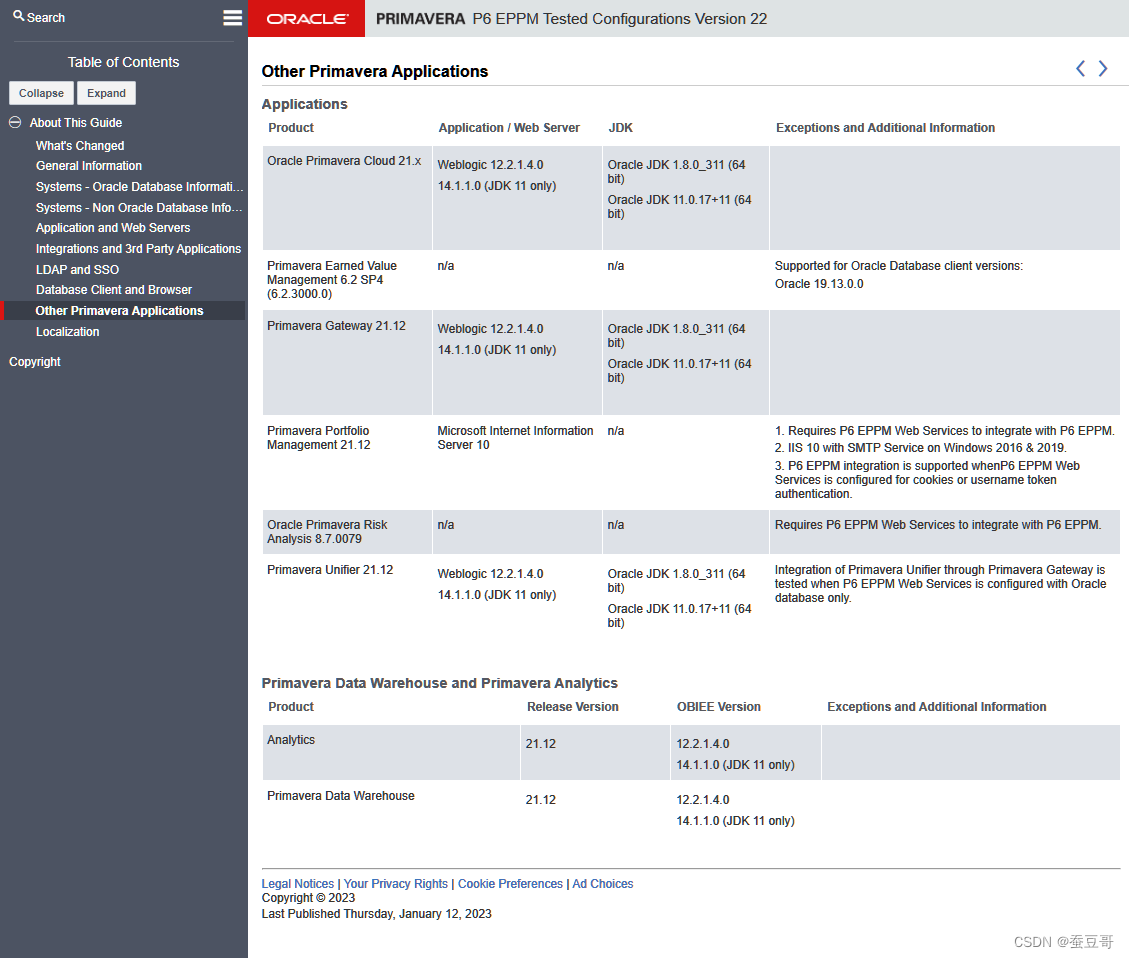
Task: Click About This Guide label
Action: [76, 122]
